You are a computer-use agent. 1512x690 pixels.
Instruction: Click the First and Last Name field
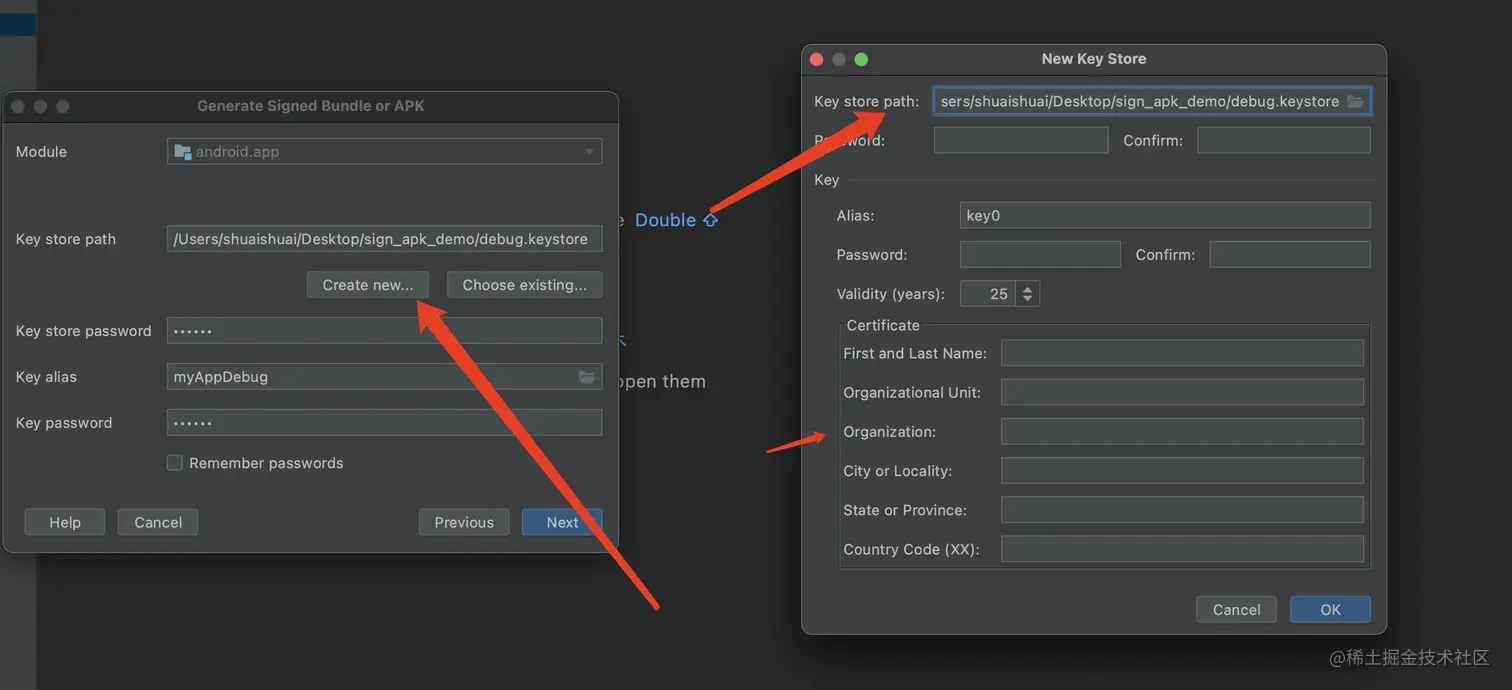click(x=1182, y=353)
